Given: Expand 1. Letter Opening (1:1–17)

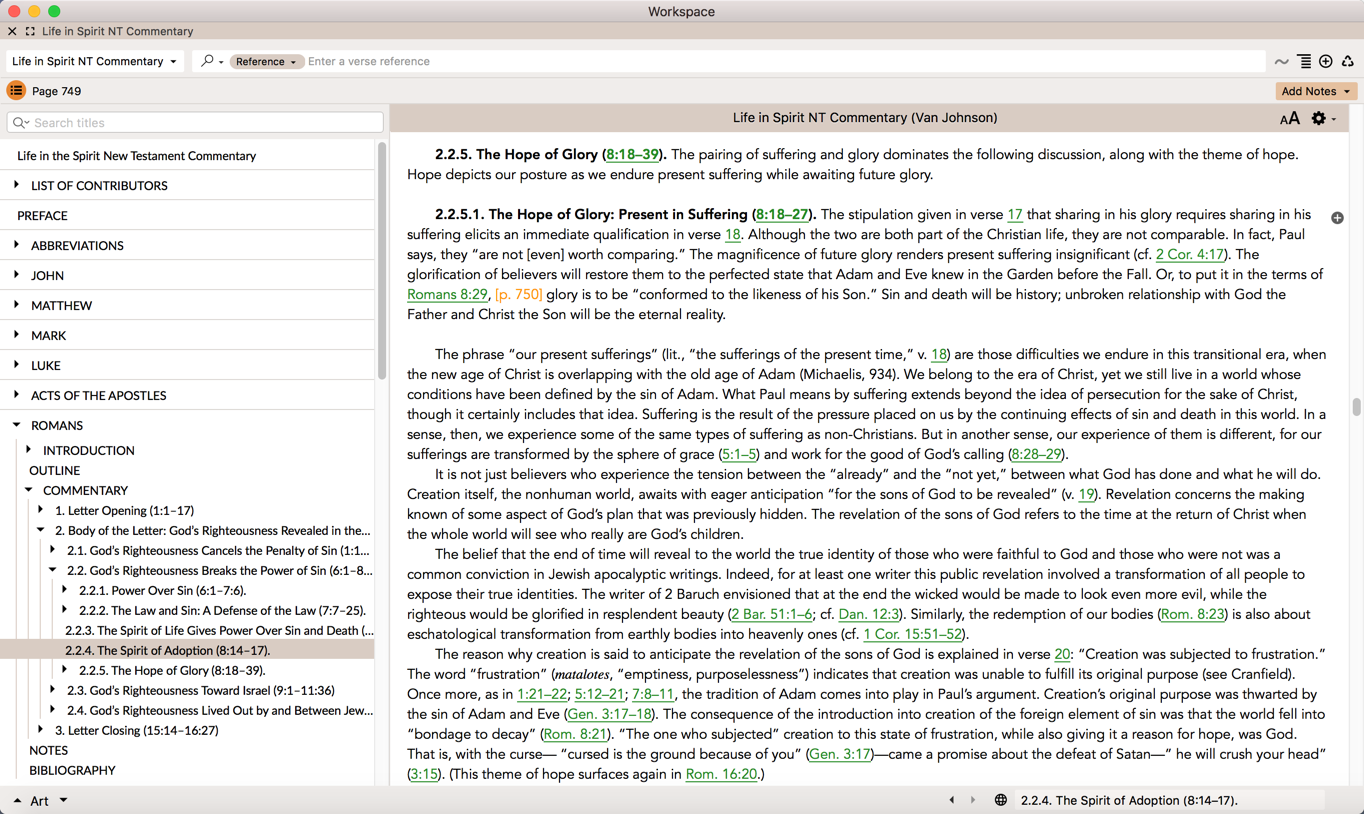Looking at the screenshot, I should [40, 510].
